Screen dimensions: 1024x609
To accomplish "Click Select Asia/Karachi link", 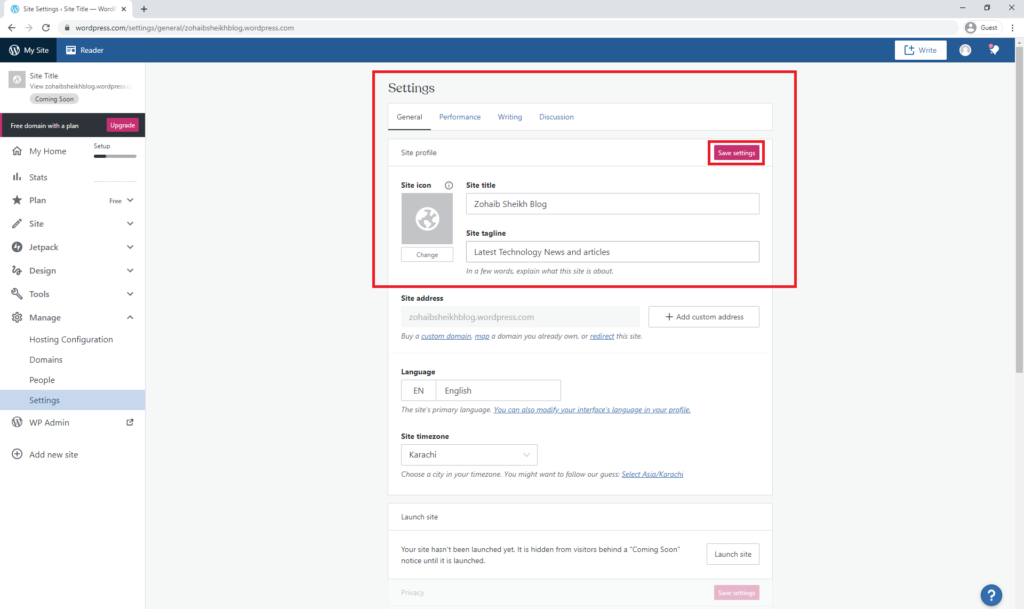I will pos(652,475).
